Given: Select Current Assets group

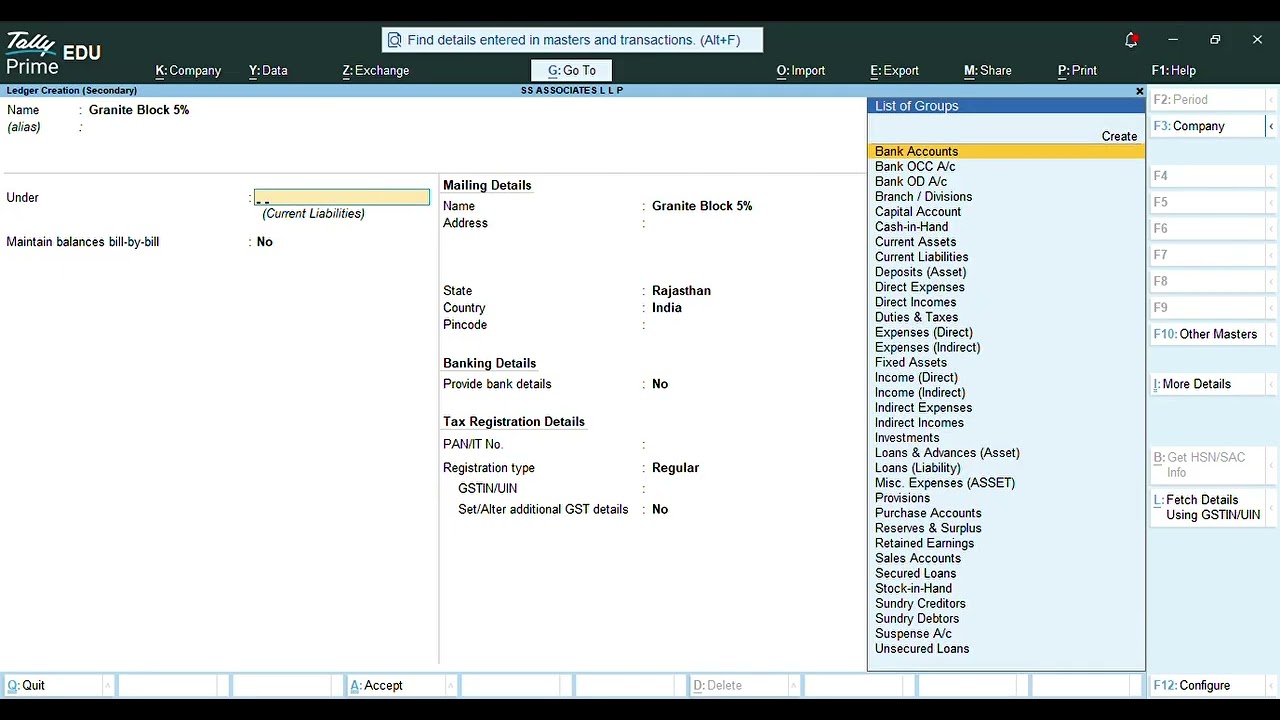Looking at the screenshot, I should pyautogui.click(x=1006, y=242).
